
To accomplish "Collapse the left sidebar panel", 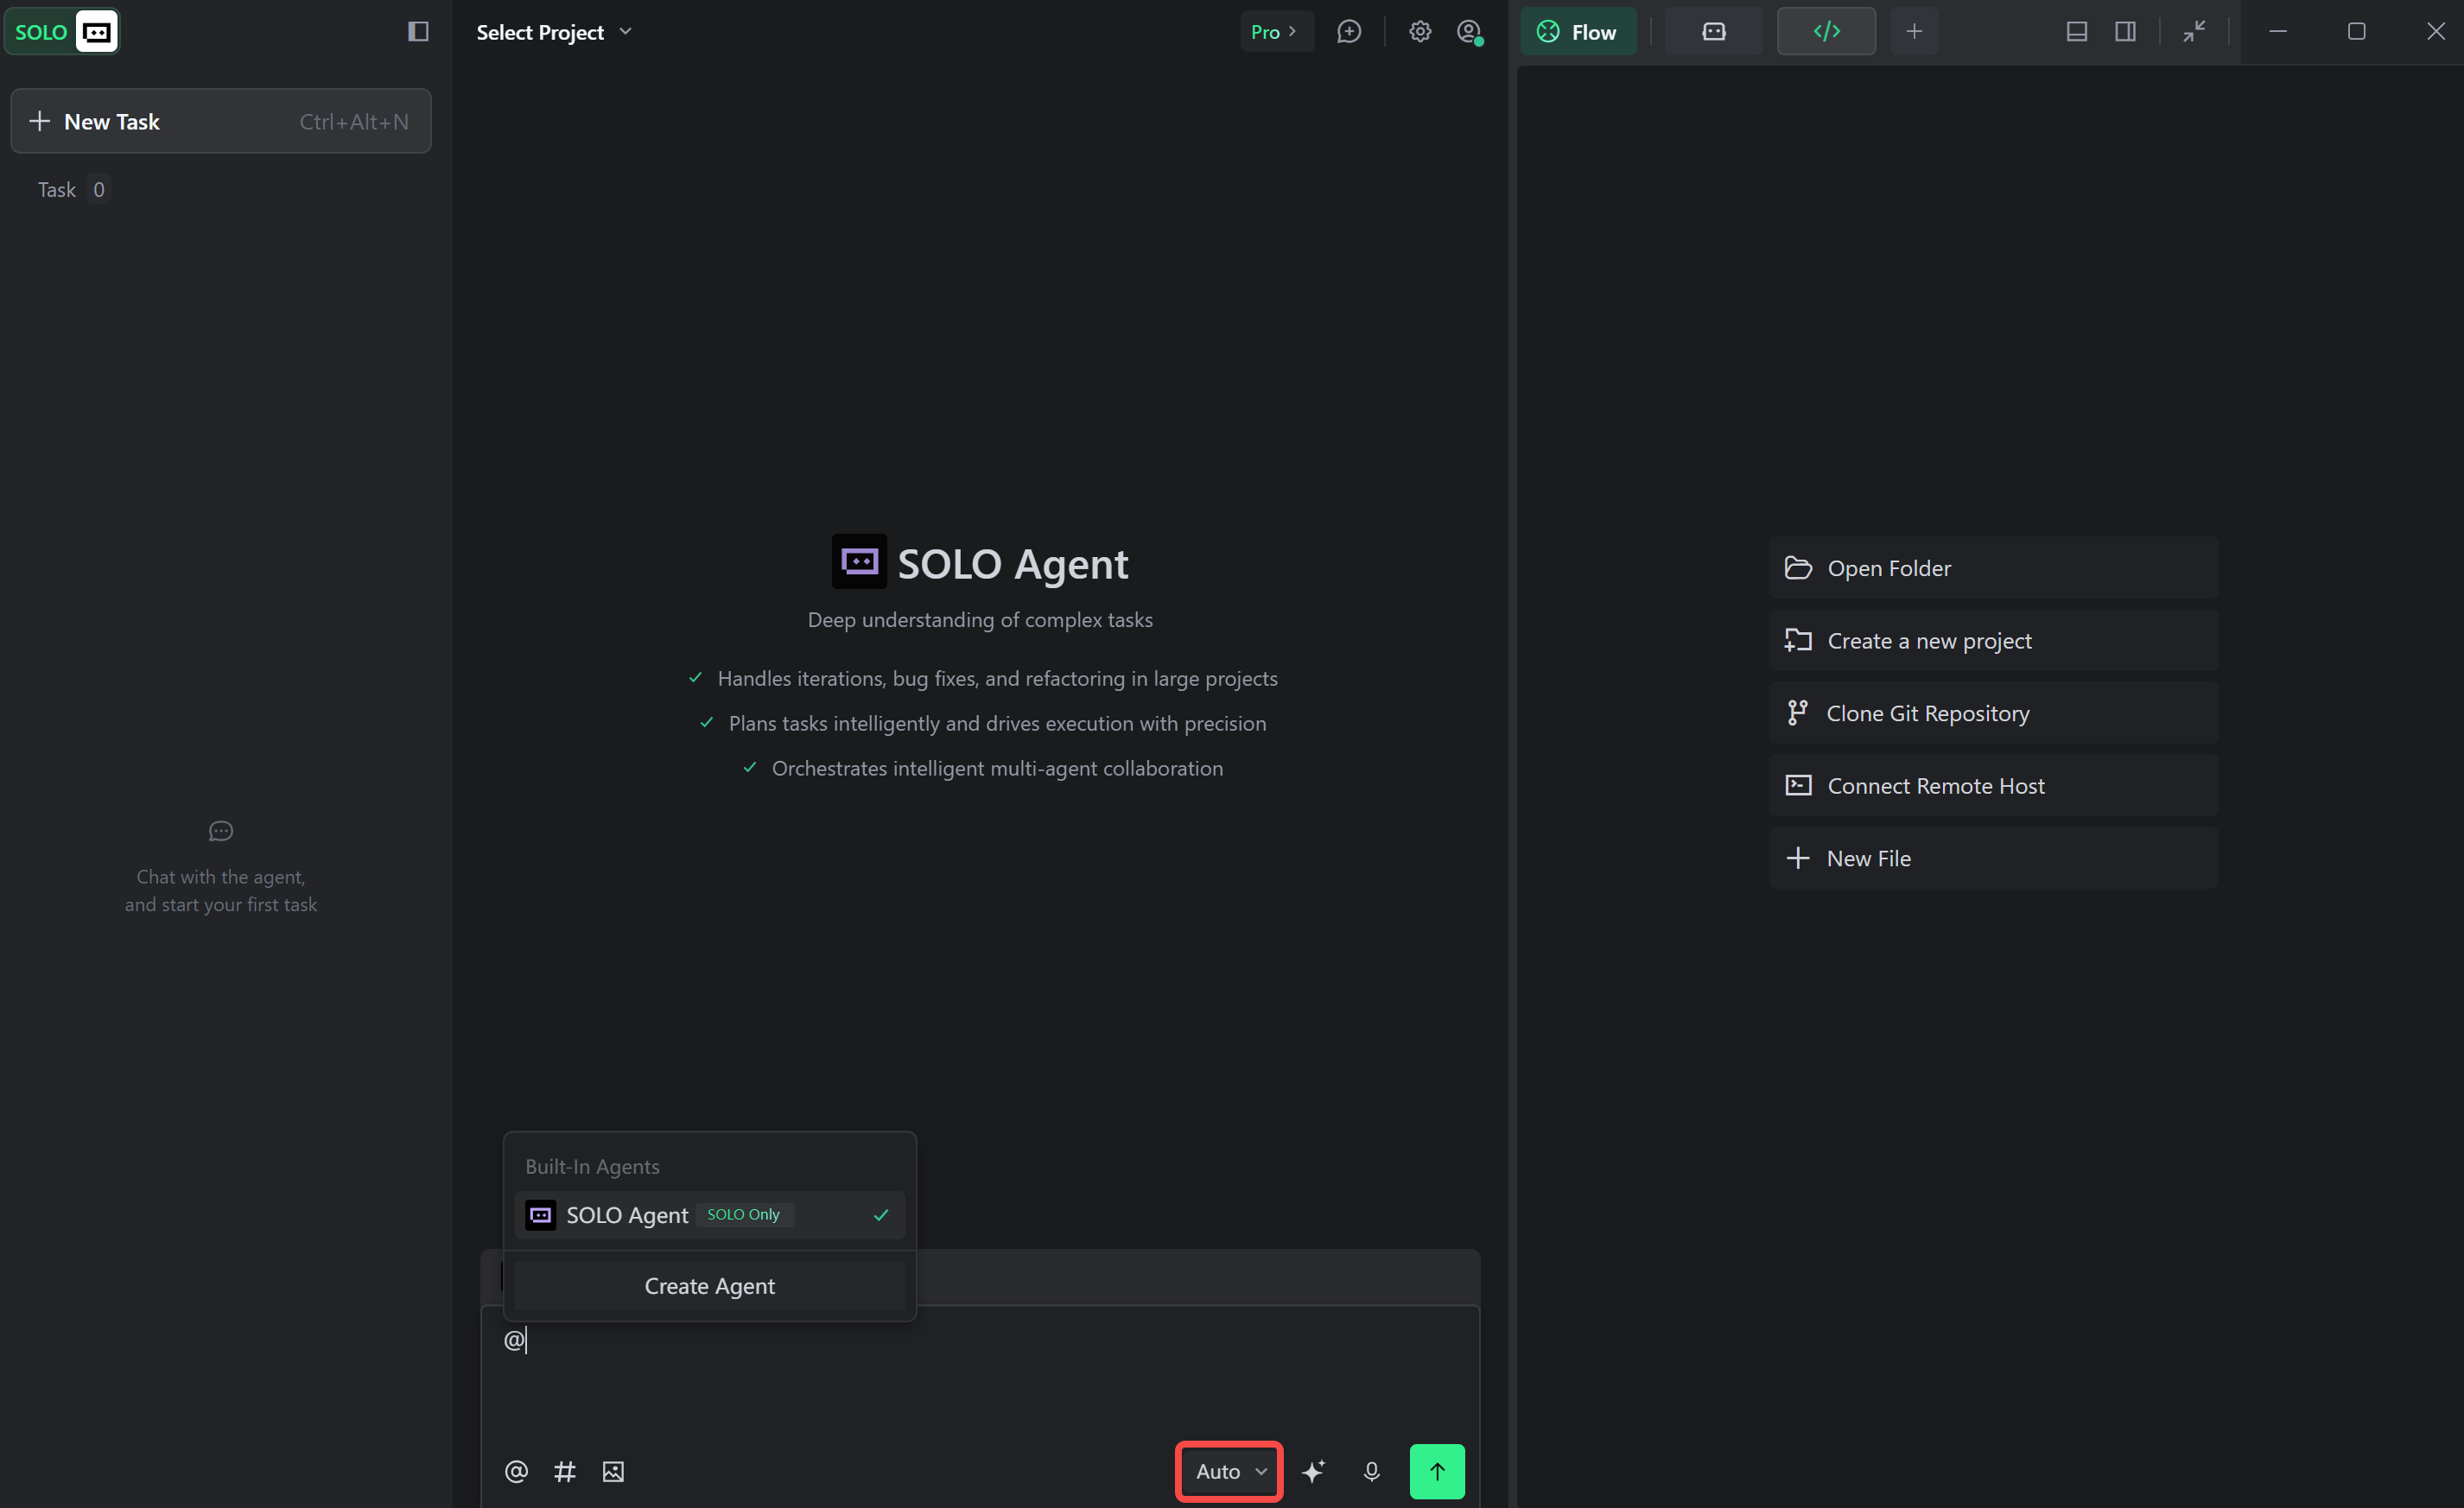I will click(x=418, y=32).
